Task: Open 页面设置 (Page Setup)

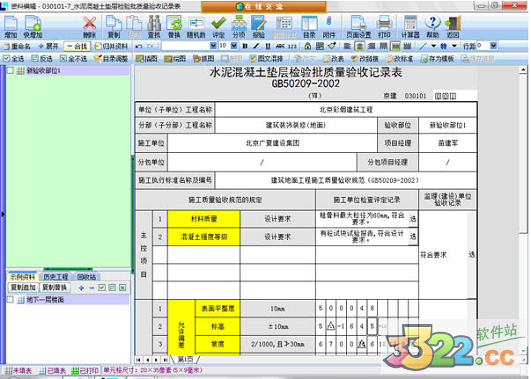Action: click(359, 27)
